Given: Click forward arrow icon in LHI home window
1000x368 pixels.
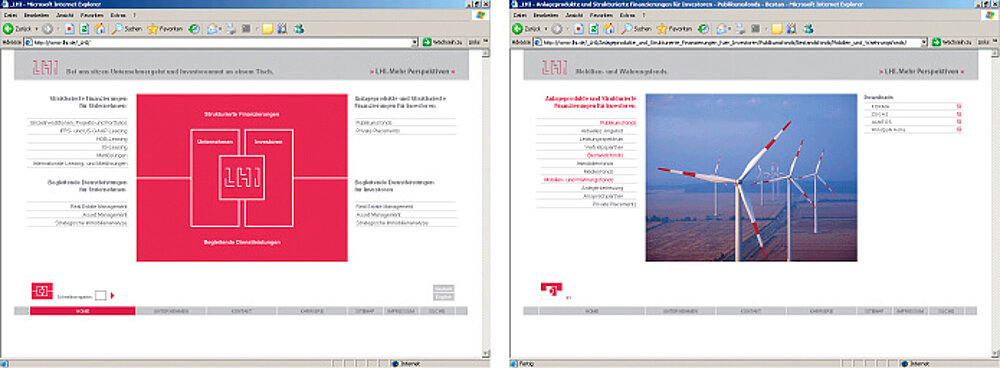Looking at the screenshot, I should pos(47,29).
